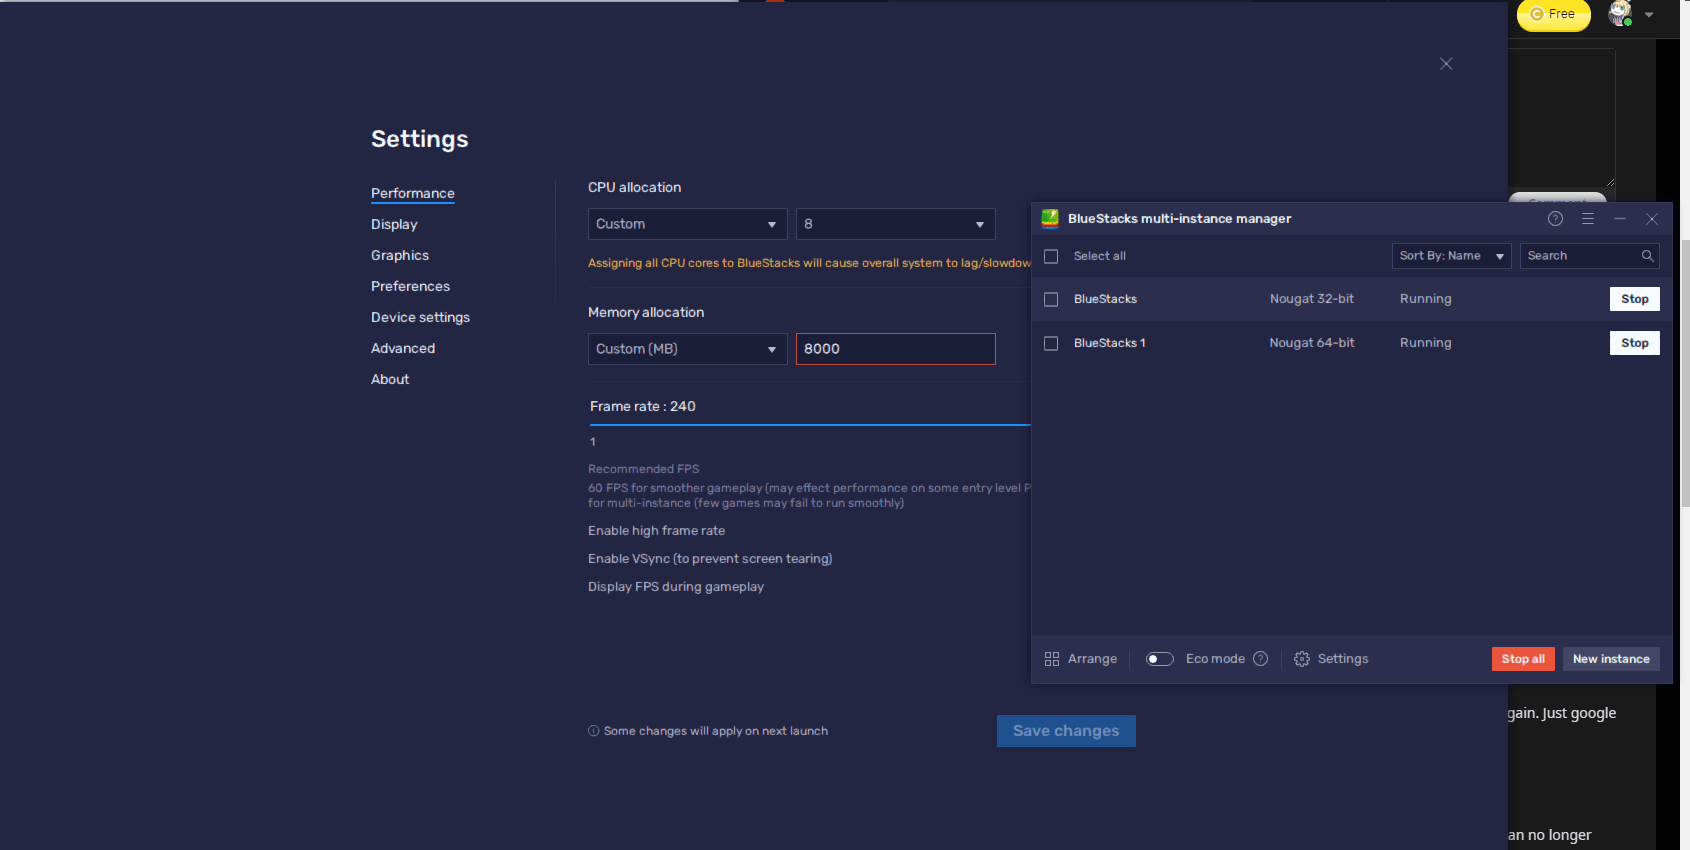Click the info icon beside the next-launch note
This screenshot has width=1690, height=850.
[594, 731]
